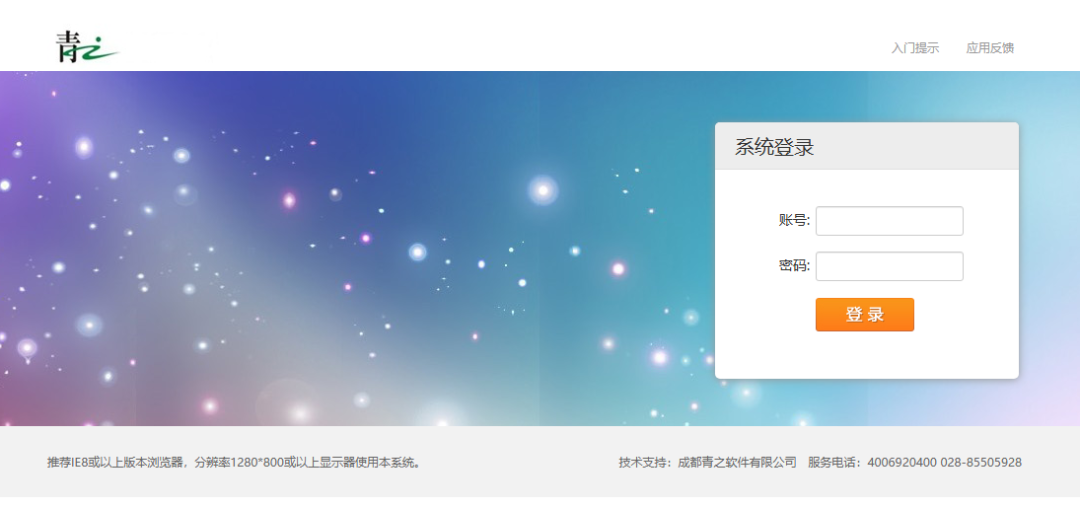Open the 应用反馈 link
Image resolution: width=1080 pixels, height=508 pixels.
[x=990, y=48]
